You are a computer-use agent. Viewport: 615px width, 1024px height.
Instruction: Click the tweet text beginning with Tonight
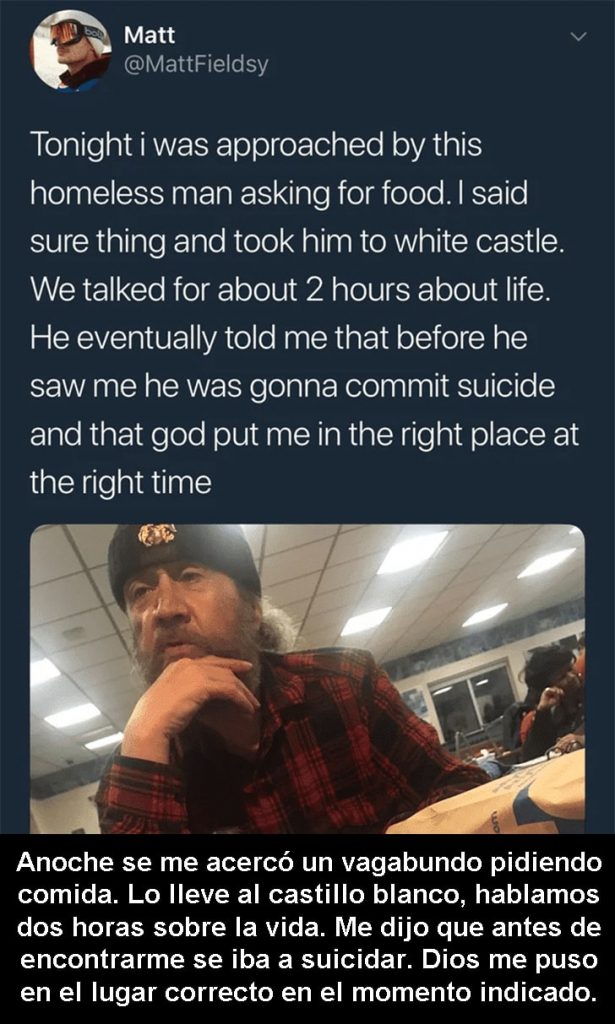point(304,313)
